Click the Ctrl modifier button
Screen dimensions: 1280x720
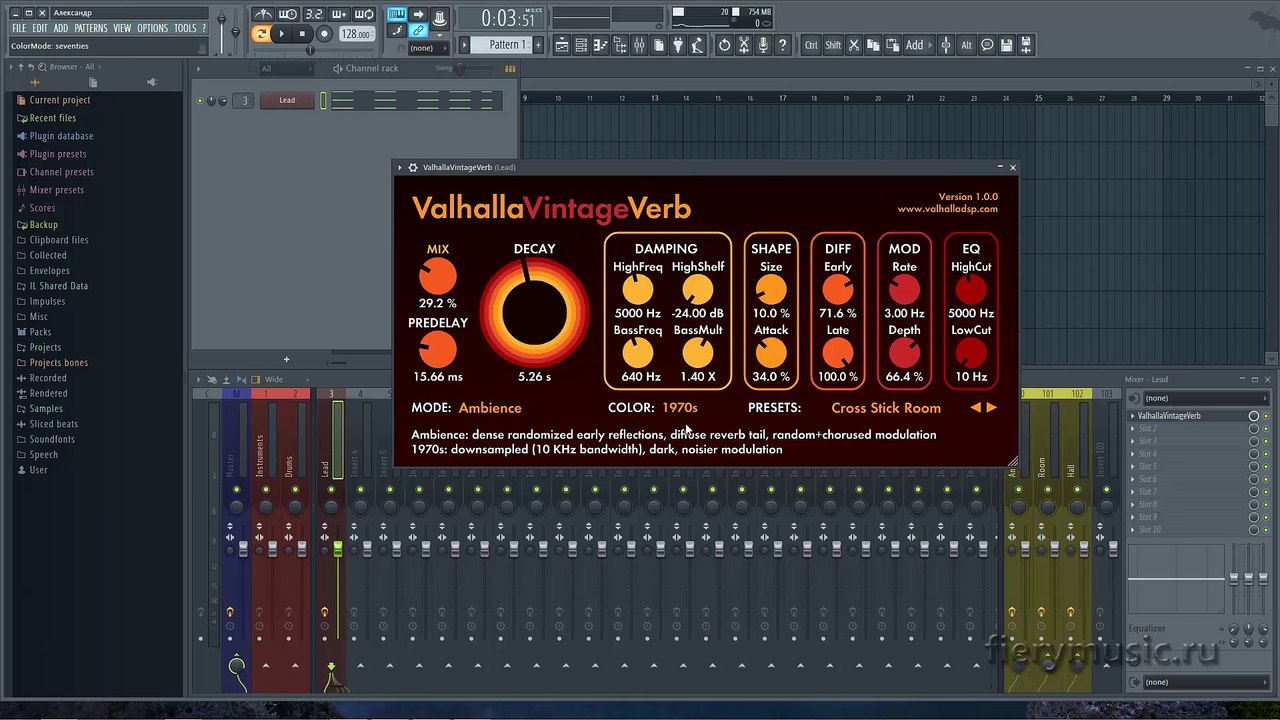[x=811, y=45]
